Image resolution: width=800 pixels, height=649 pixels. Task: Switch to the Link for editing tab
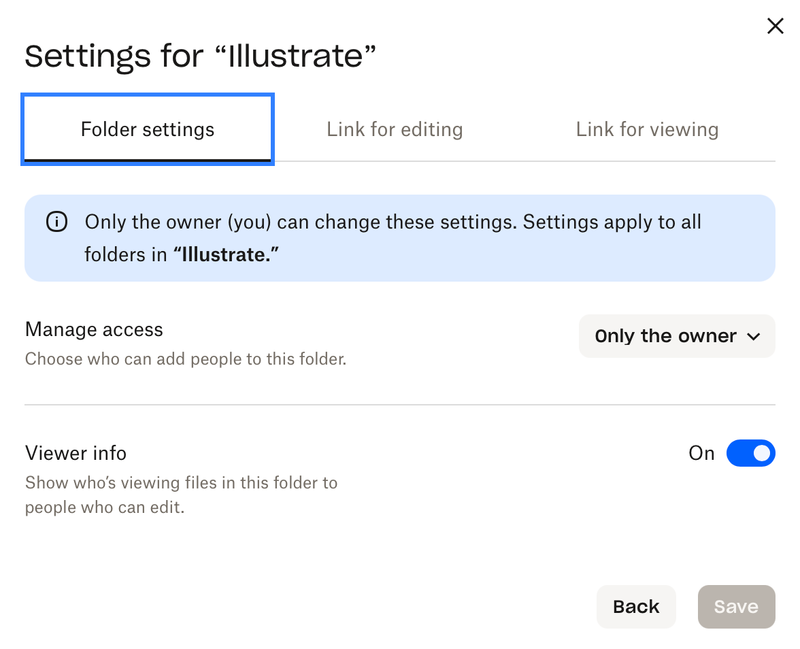tap(395, 129)
